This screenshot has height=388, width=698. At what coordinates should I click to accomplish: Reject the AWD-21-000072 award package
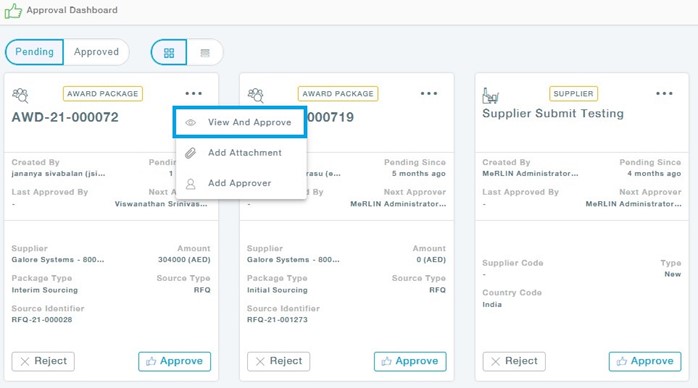click(x=43, y=361)
